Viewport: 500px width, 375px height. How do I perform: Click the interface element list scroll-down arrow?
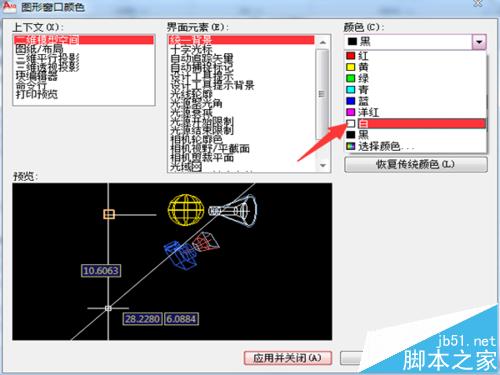click(x=322, y=165)
